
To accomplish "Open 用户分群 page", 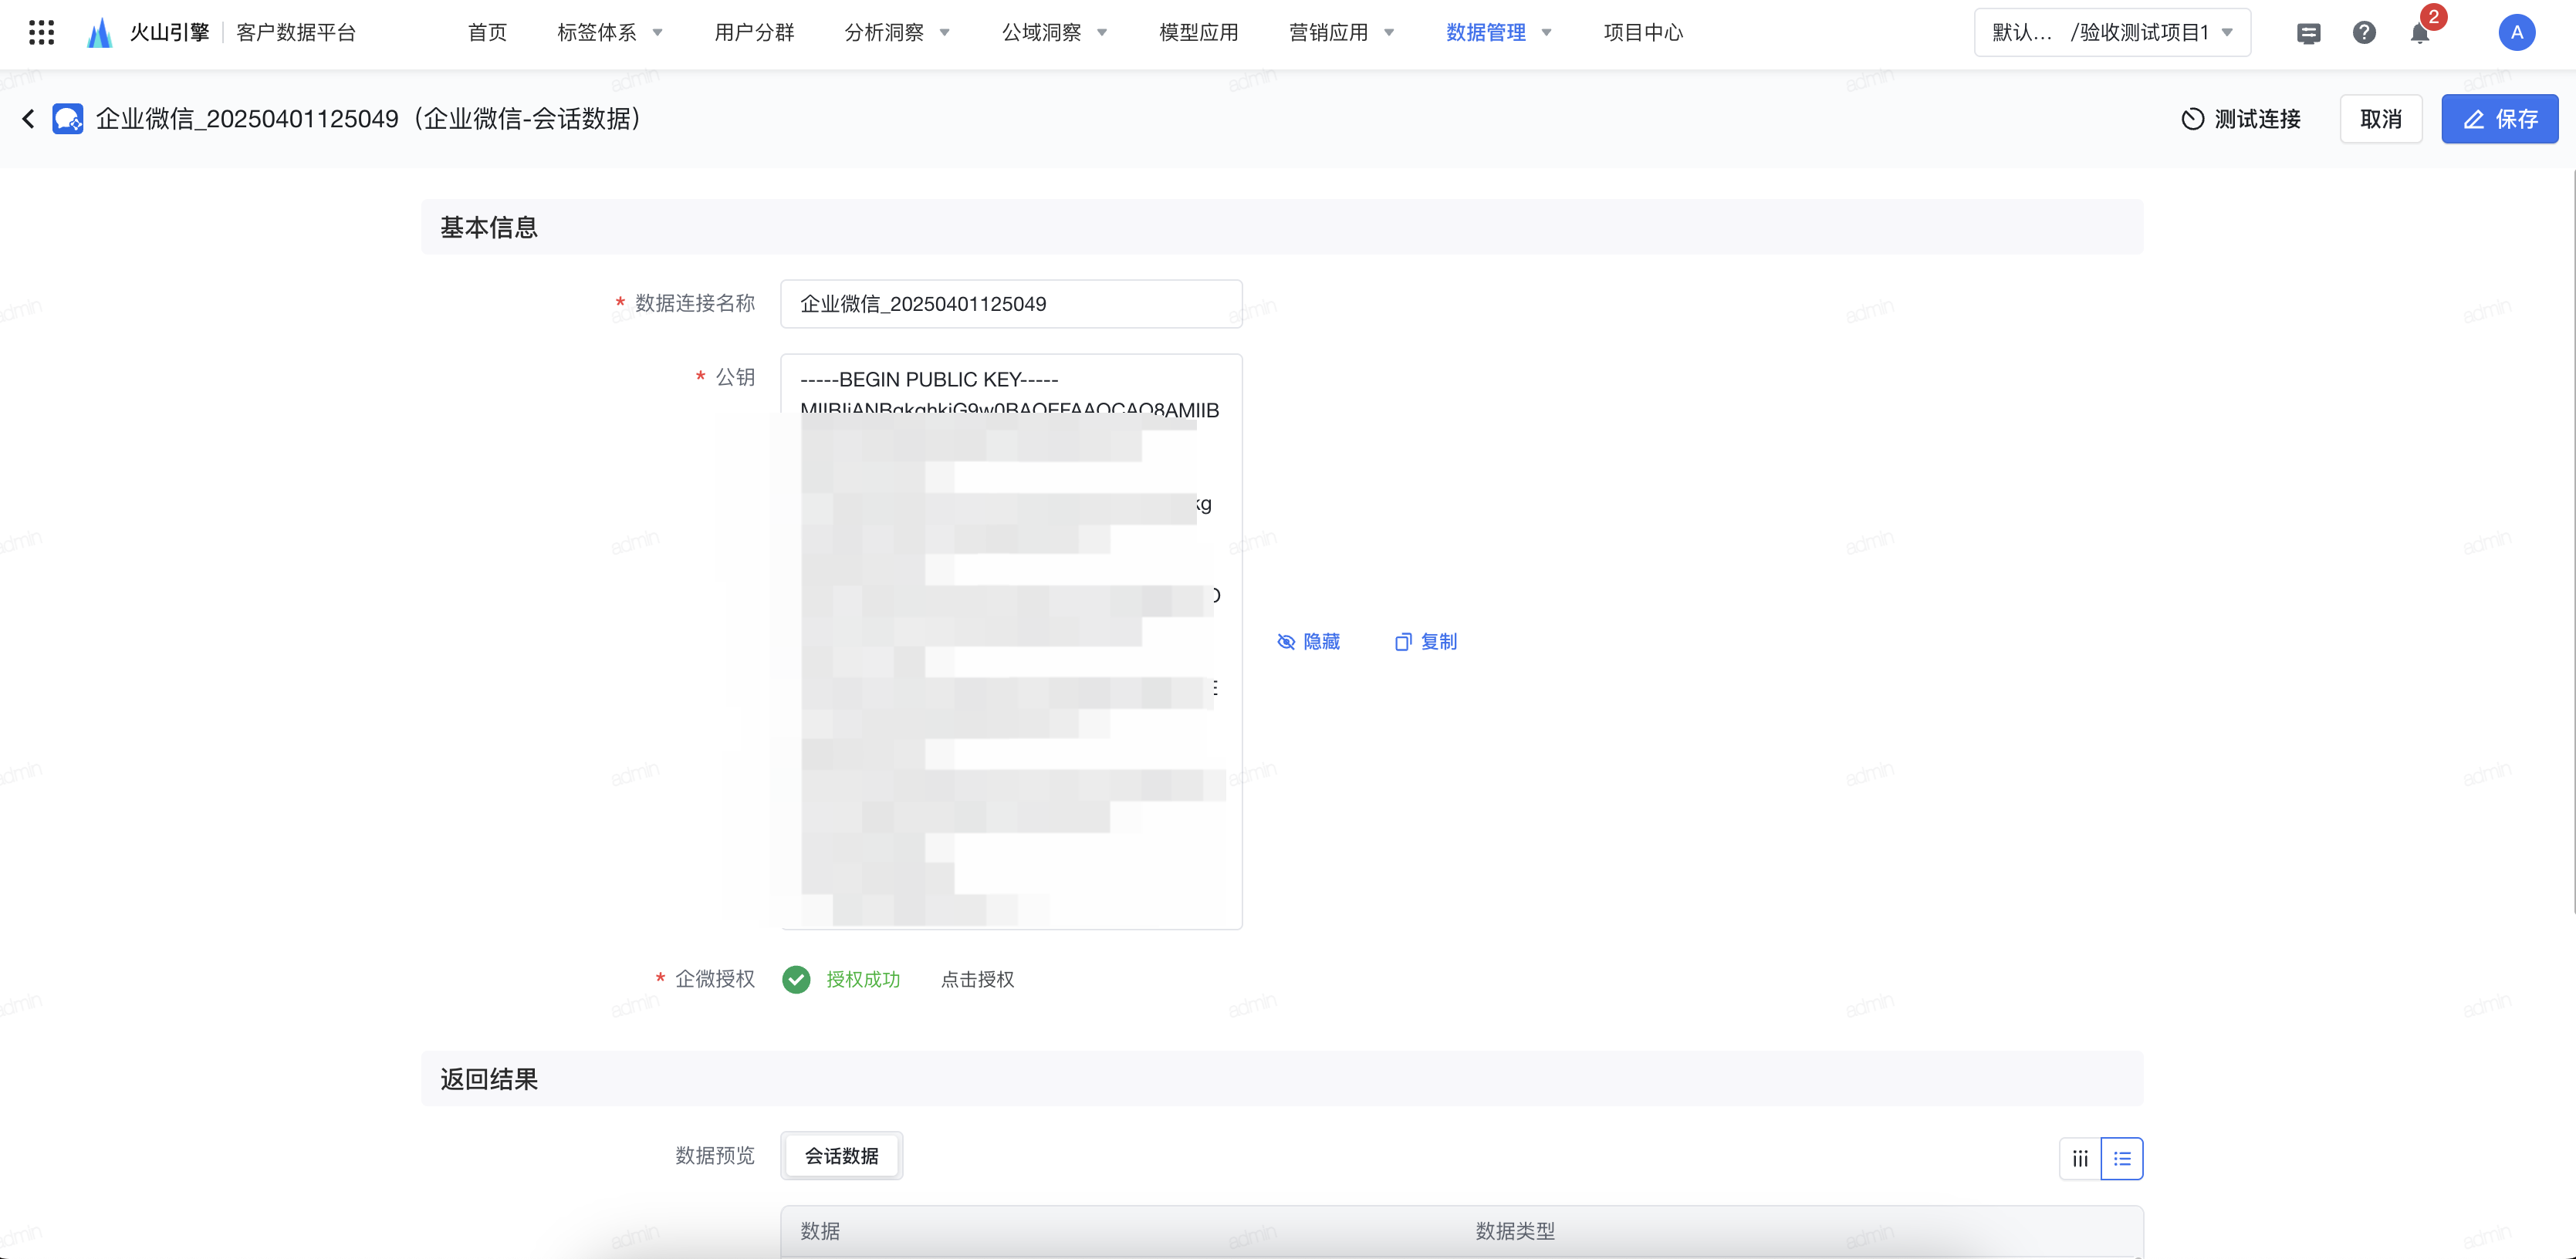I will 754,33.
